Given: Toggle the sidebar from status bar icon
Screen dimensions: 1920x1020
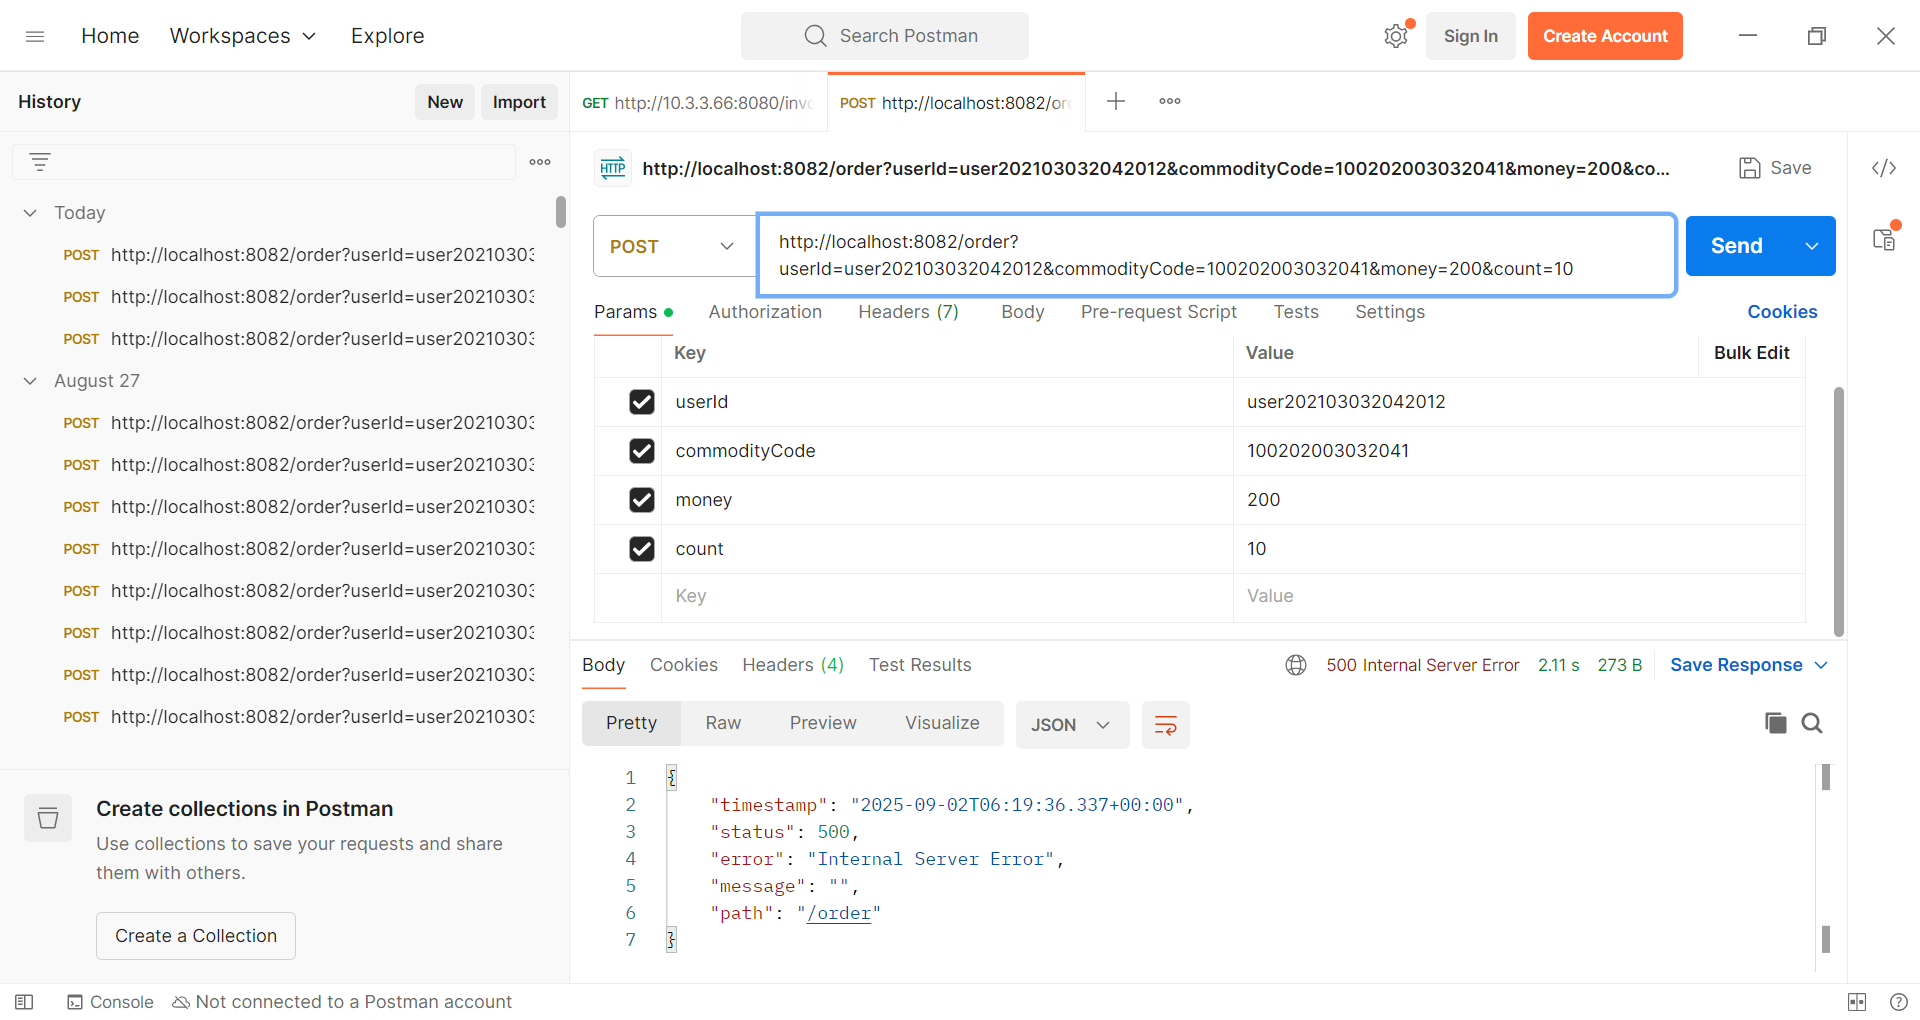Looking at the screenshot, I should click(x=24, y=1002).
